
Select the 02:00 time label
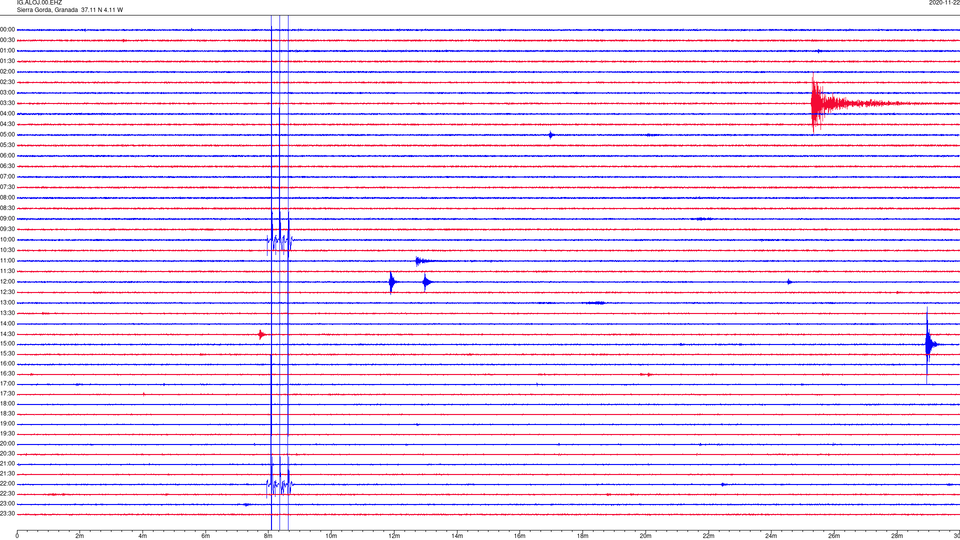point(7,71)
